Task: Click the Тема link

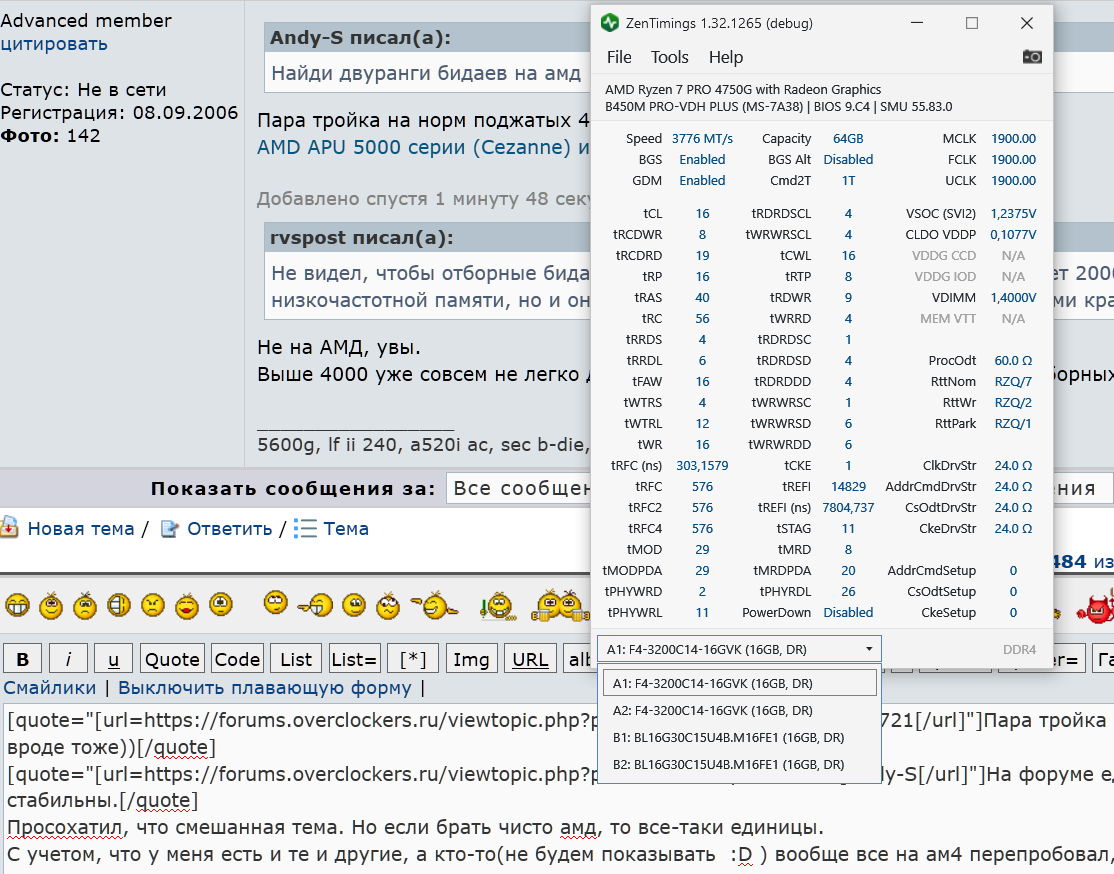Action: [x=345, y=529]
